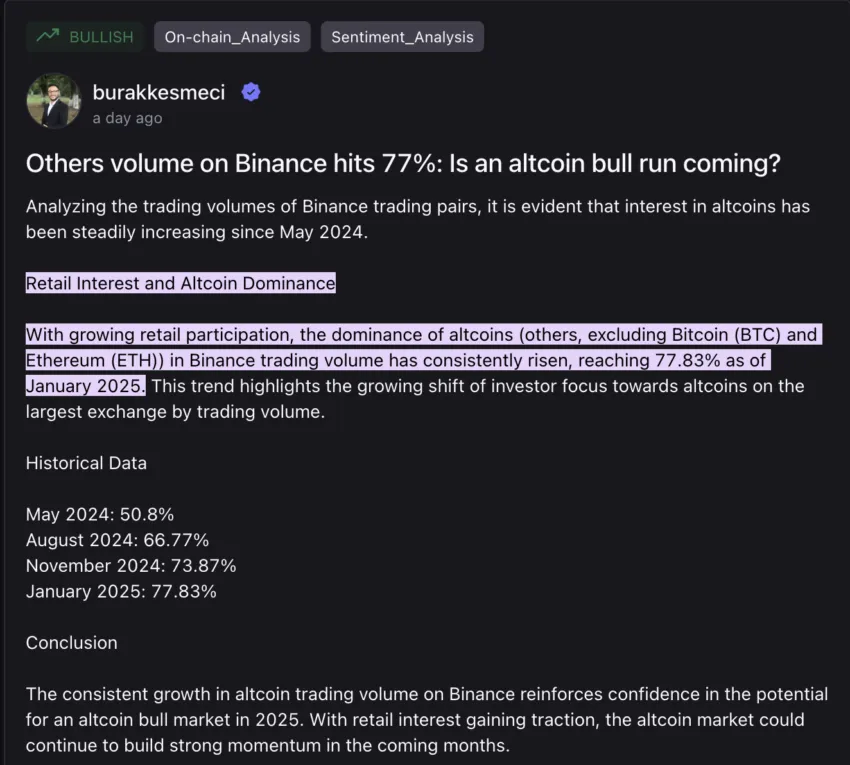The height and width of the screenshot is (765, 850).
Task: Click the intro paragraph about Binance trading pairs
Action: (418, 219)
